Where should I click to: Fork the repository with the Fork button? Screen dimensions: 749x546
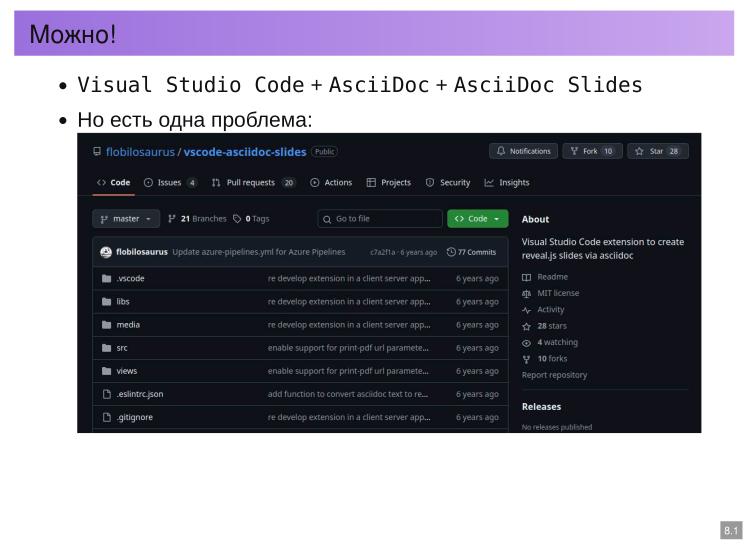[592, 151]
